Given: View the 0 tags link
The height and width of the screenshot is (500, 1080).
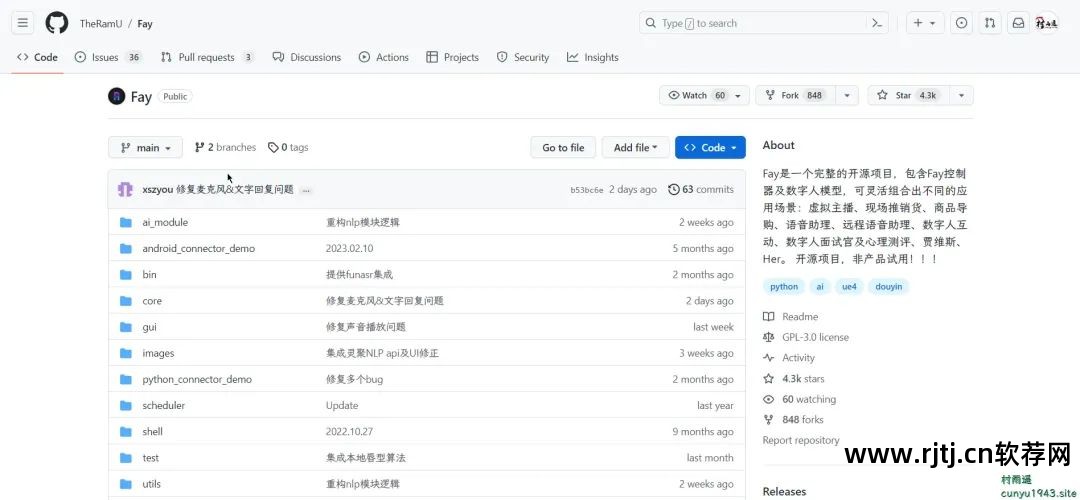Looking at the screenshot, I should pyautogui.click(x=288, y=147).
